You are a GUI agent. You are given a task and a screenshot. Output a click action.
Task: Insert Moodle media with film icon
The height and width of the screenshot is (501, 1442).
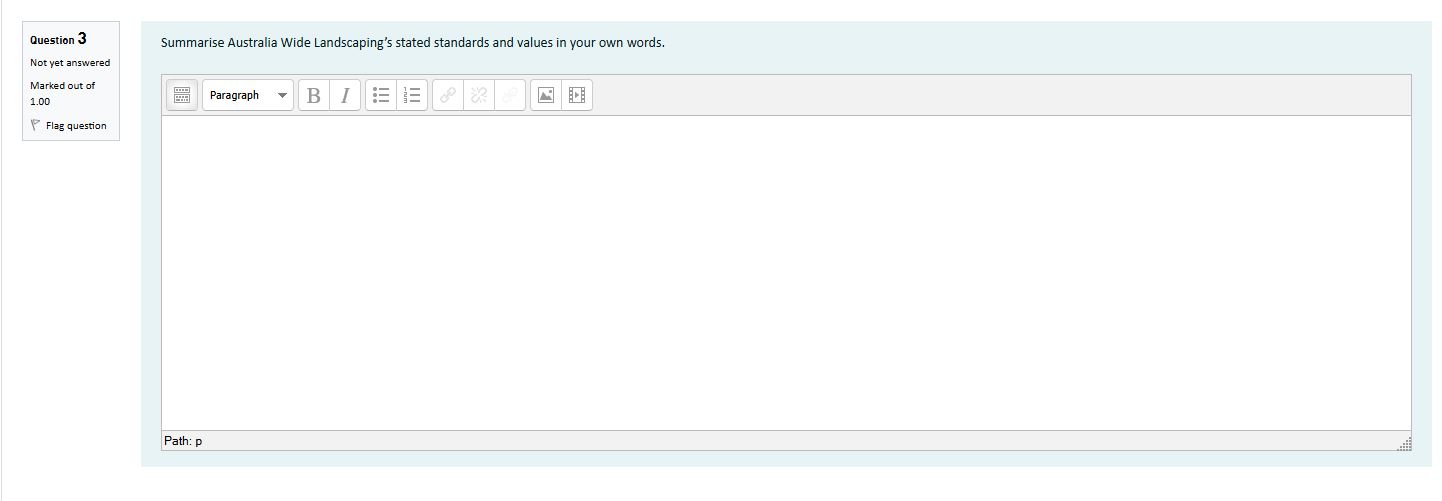tap(577, 95)
